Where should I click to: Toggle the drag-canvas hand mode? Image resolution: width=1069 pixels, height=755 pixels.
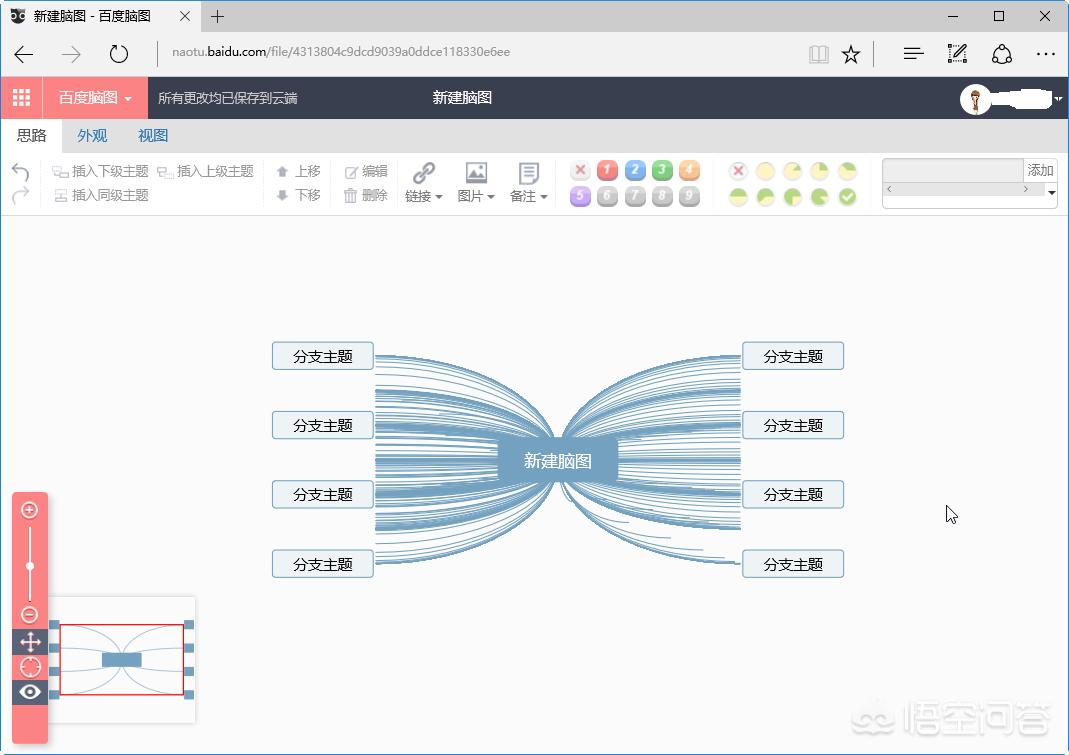[x=29, y=641]
